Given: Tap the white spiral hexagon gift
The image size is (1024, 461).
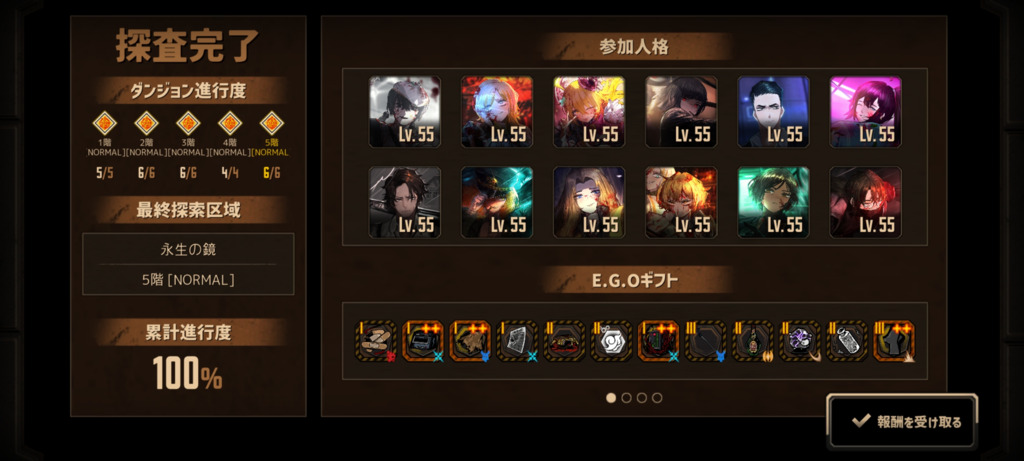Looking at the screenshot, I should pyautogui.click(x=611, y=341).
